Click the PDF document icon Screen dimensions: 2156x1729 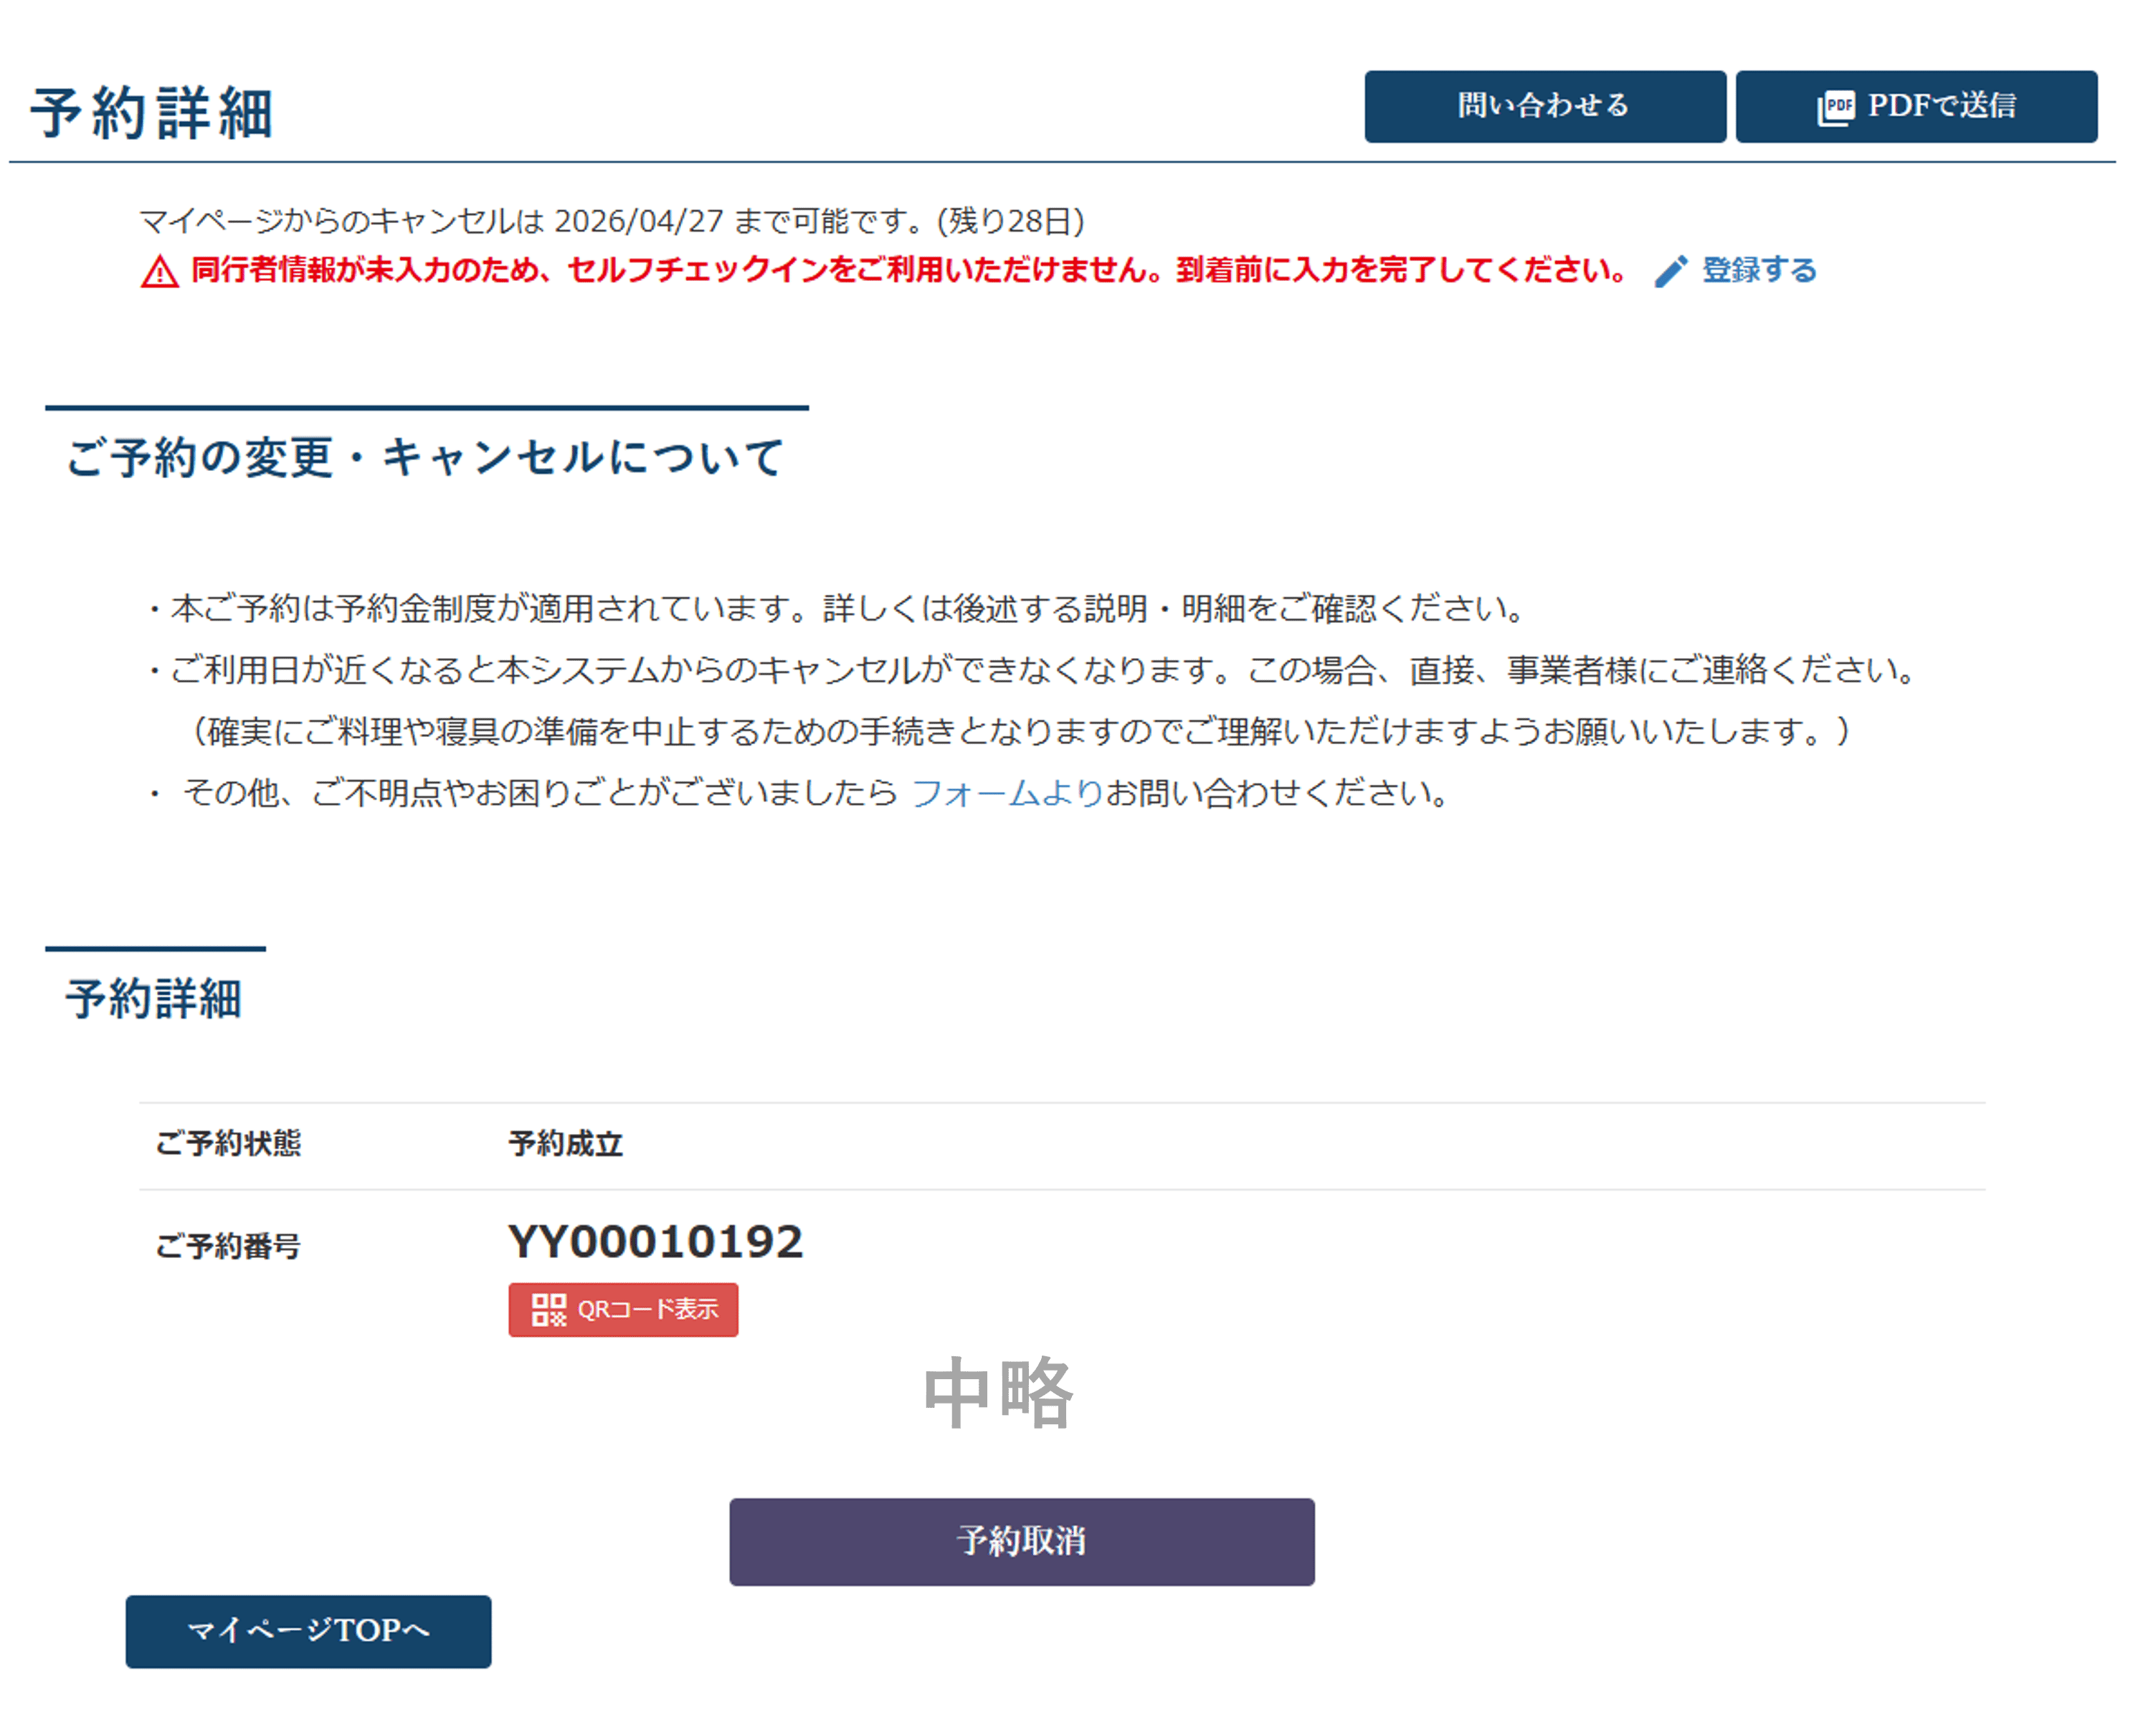click(1835, 107)
